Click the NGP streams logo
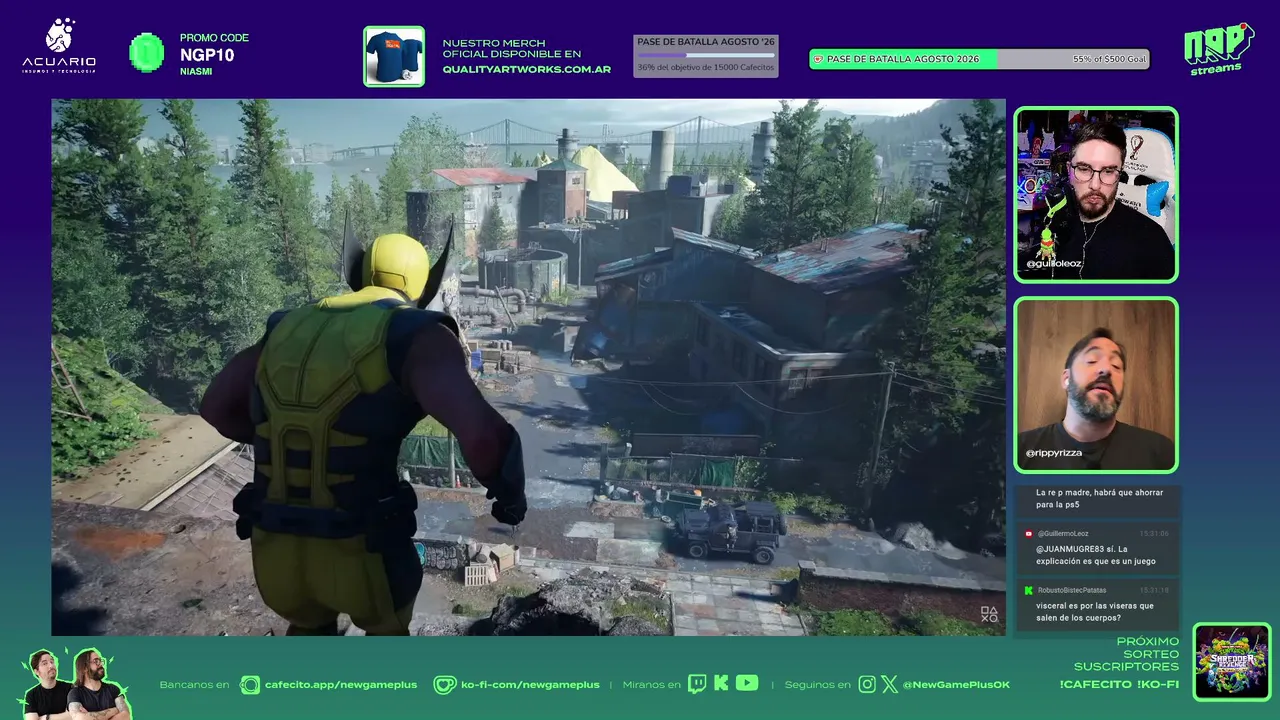Screen dimensions: 1280x720 [1218, 49]
